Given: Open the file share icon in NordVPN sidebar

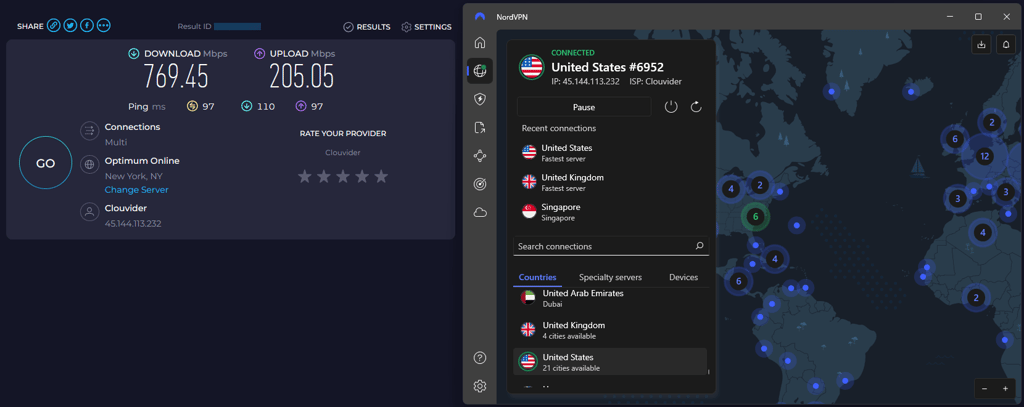Looking at the screenshot, I should [x=480, y=127].
